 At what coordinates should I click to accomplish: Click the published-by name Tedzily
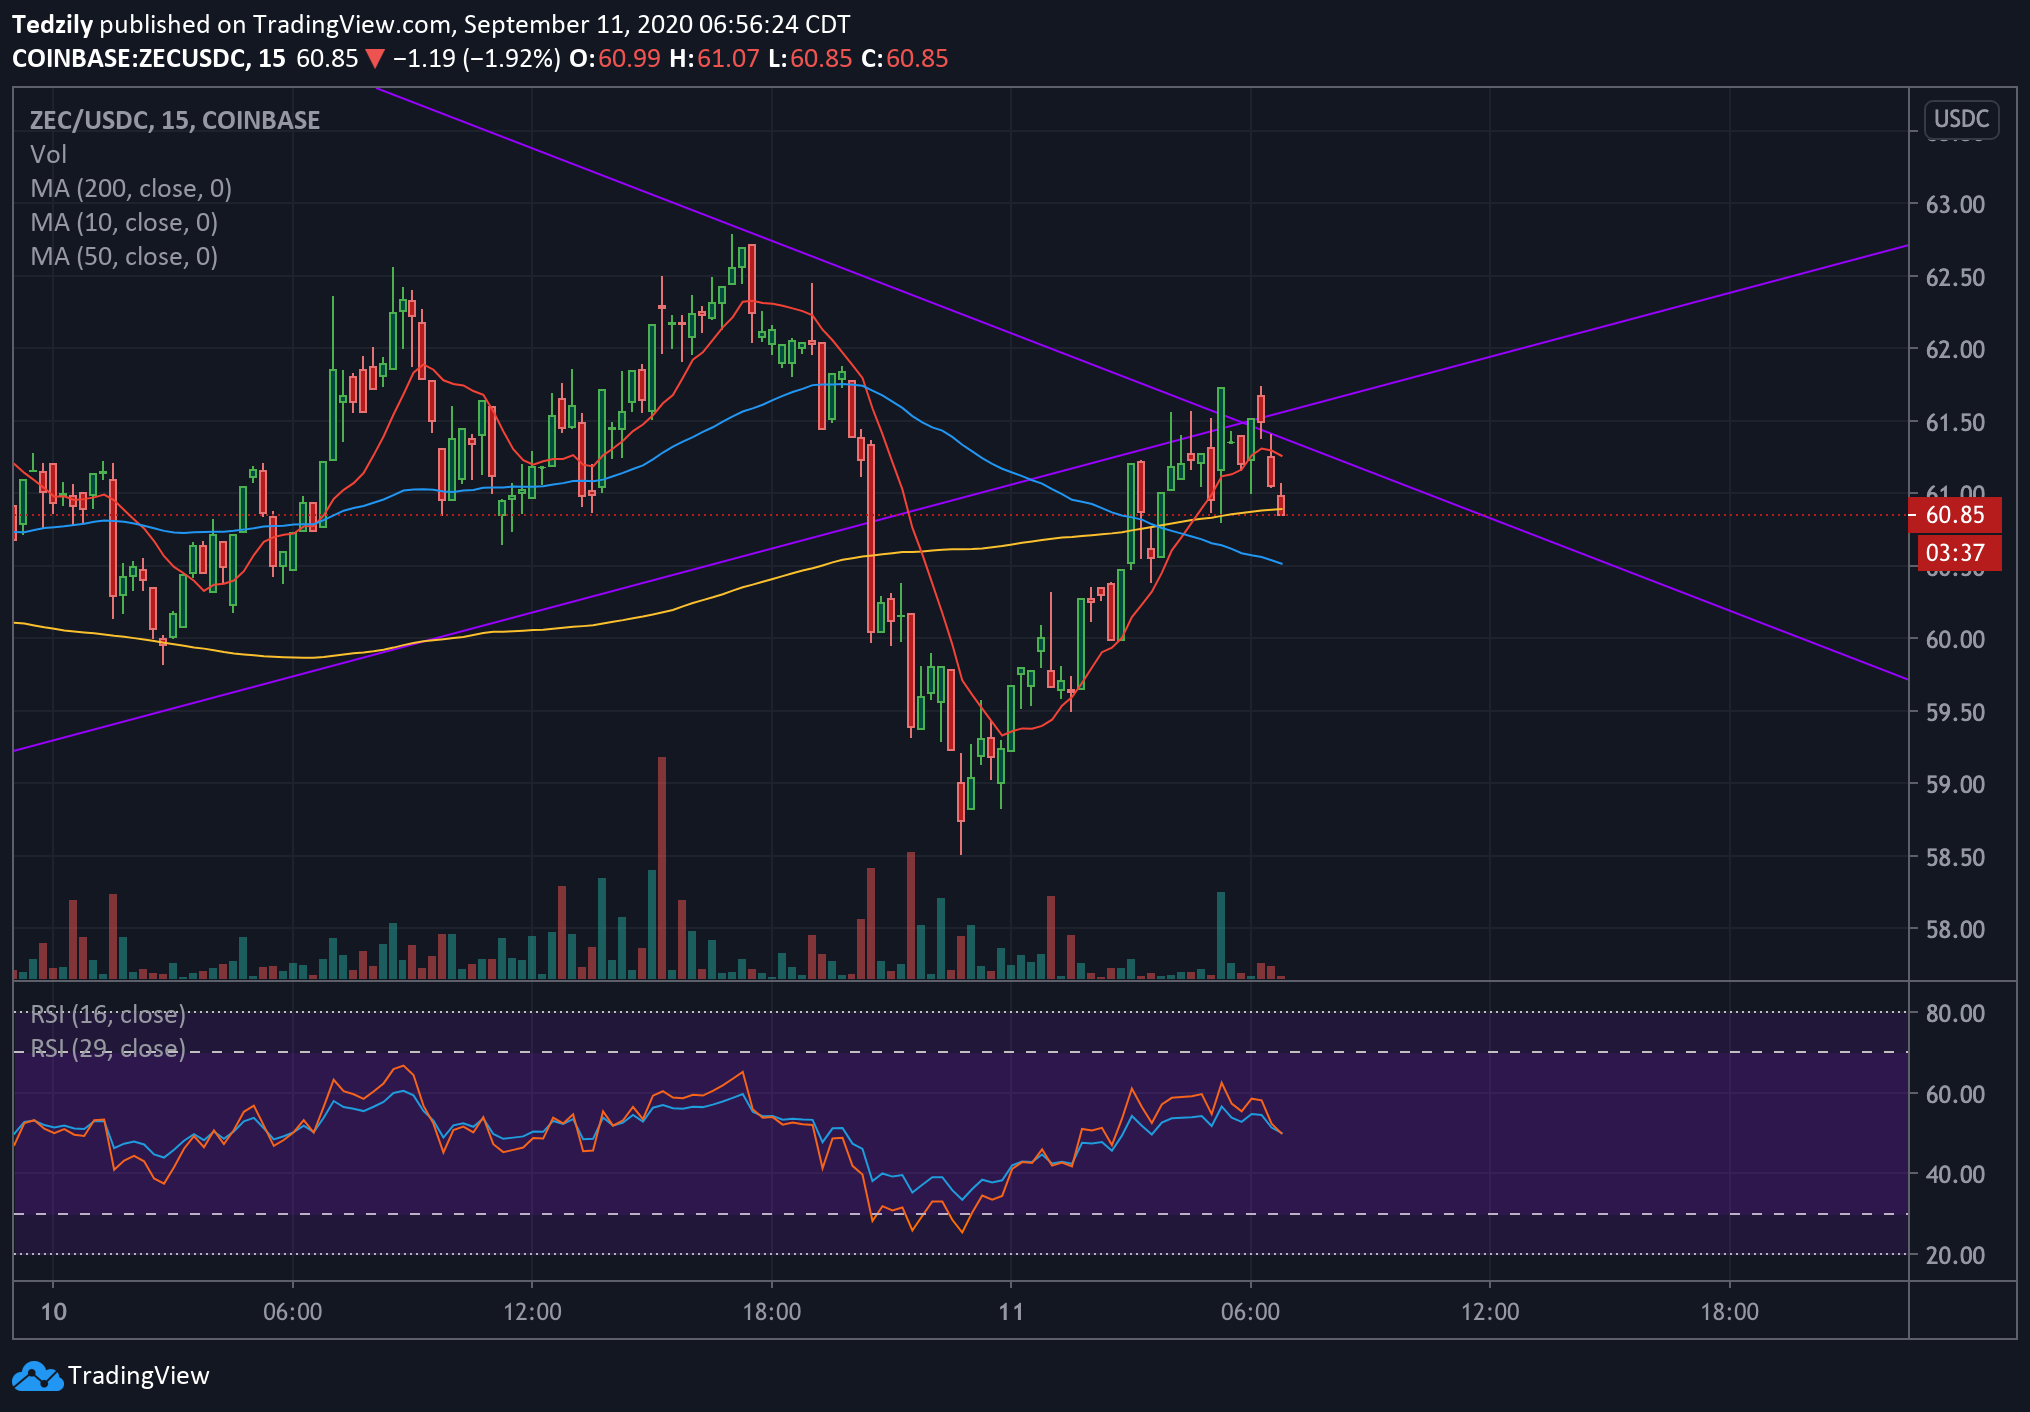tap(52, 24)
